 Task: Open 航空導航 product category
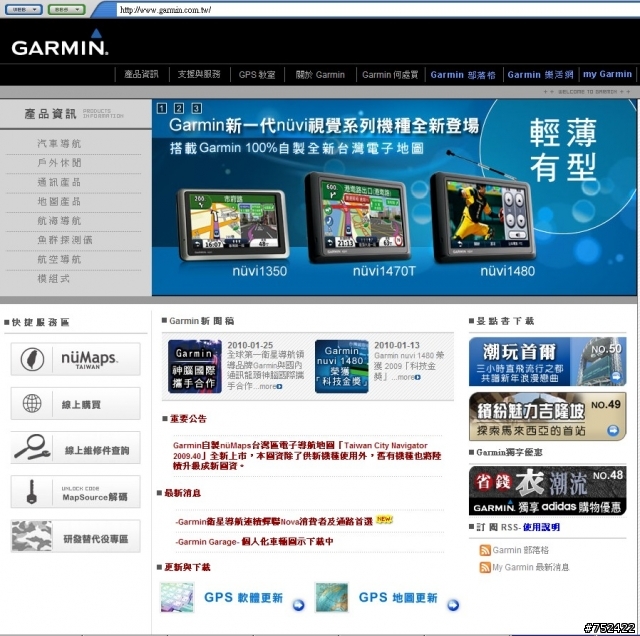point(59,260)
